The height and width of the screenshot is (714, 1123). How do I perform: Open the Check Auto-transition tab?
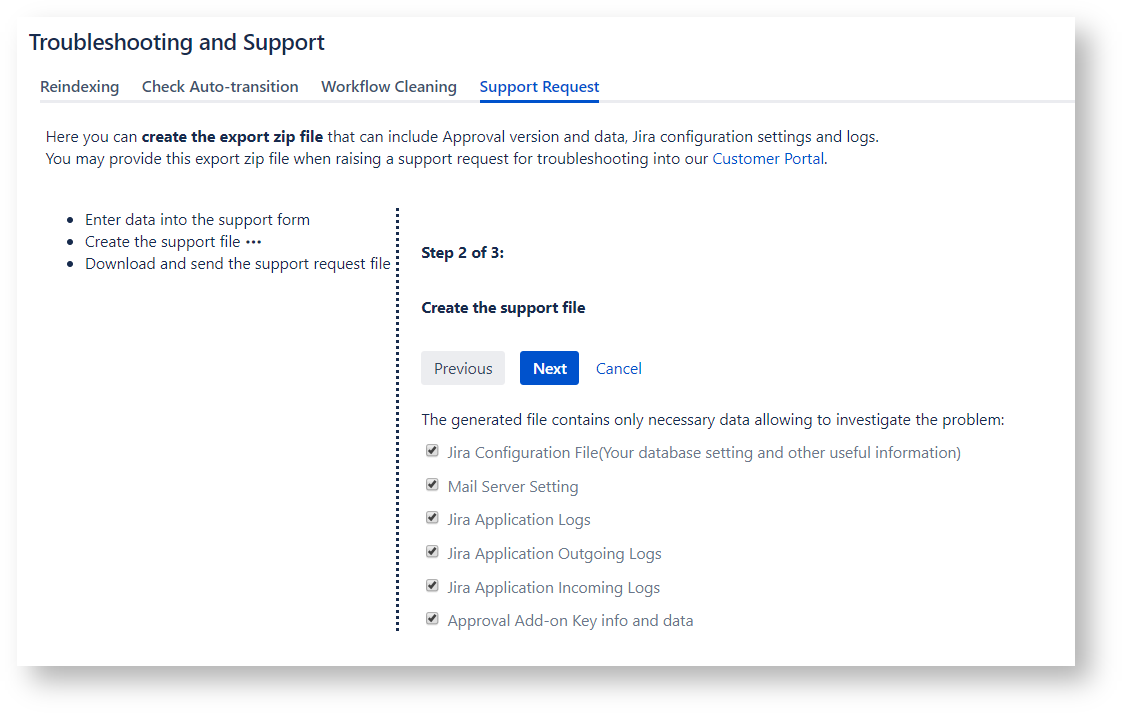(220, 87)
